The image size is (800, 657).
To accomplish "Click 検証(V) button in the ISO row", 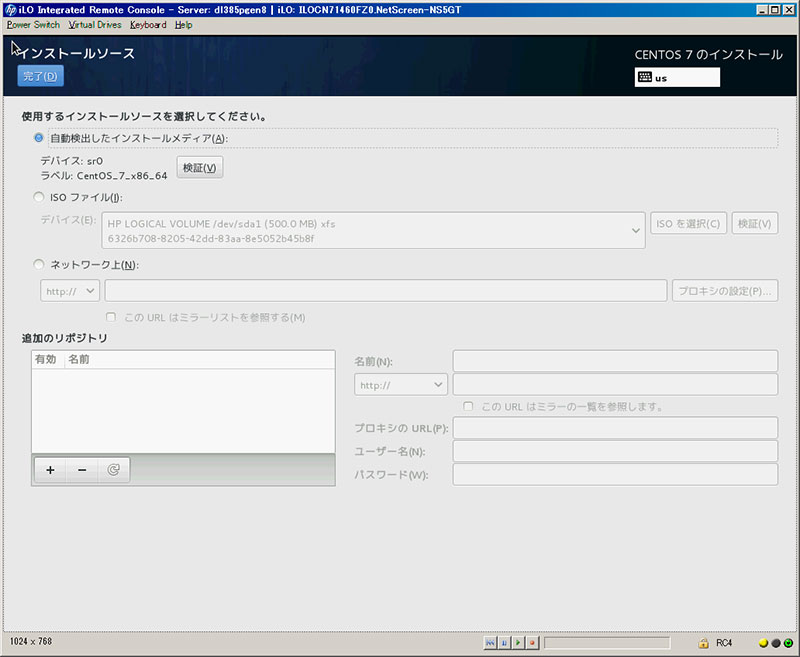I will (755, 223).
